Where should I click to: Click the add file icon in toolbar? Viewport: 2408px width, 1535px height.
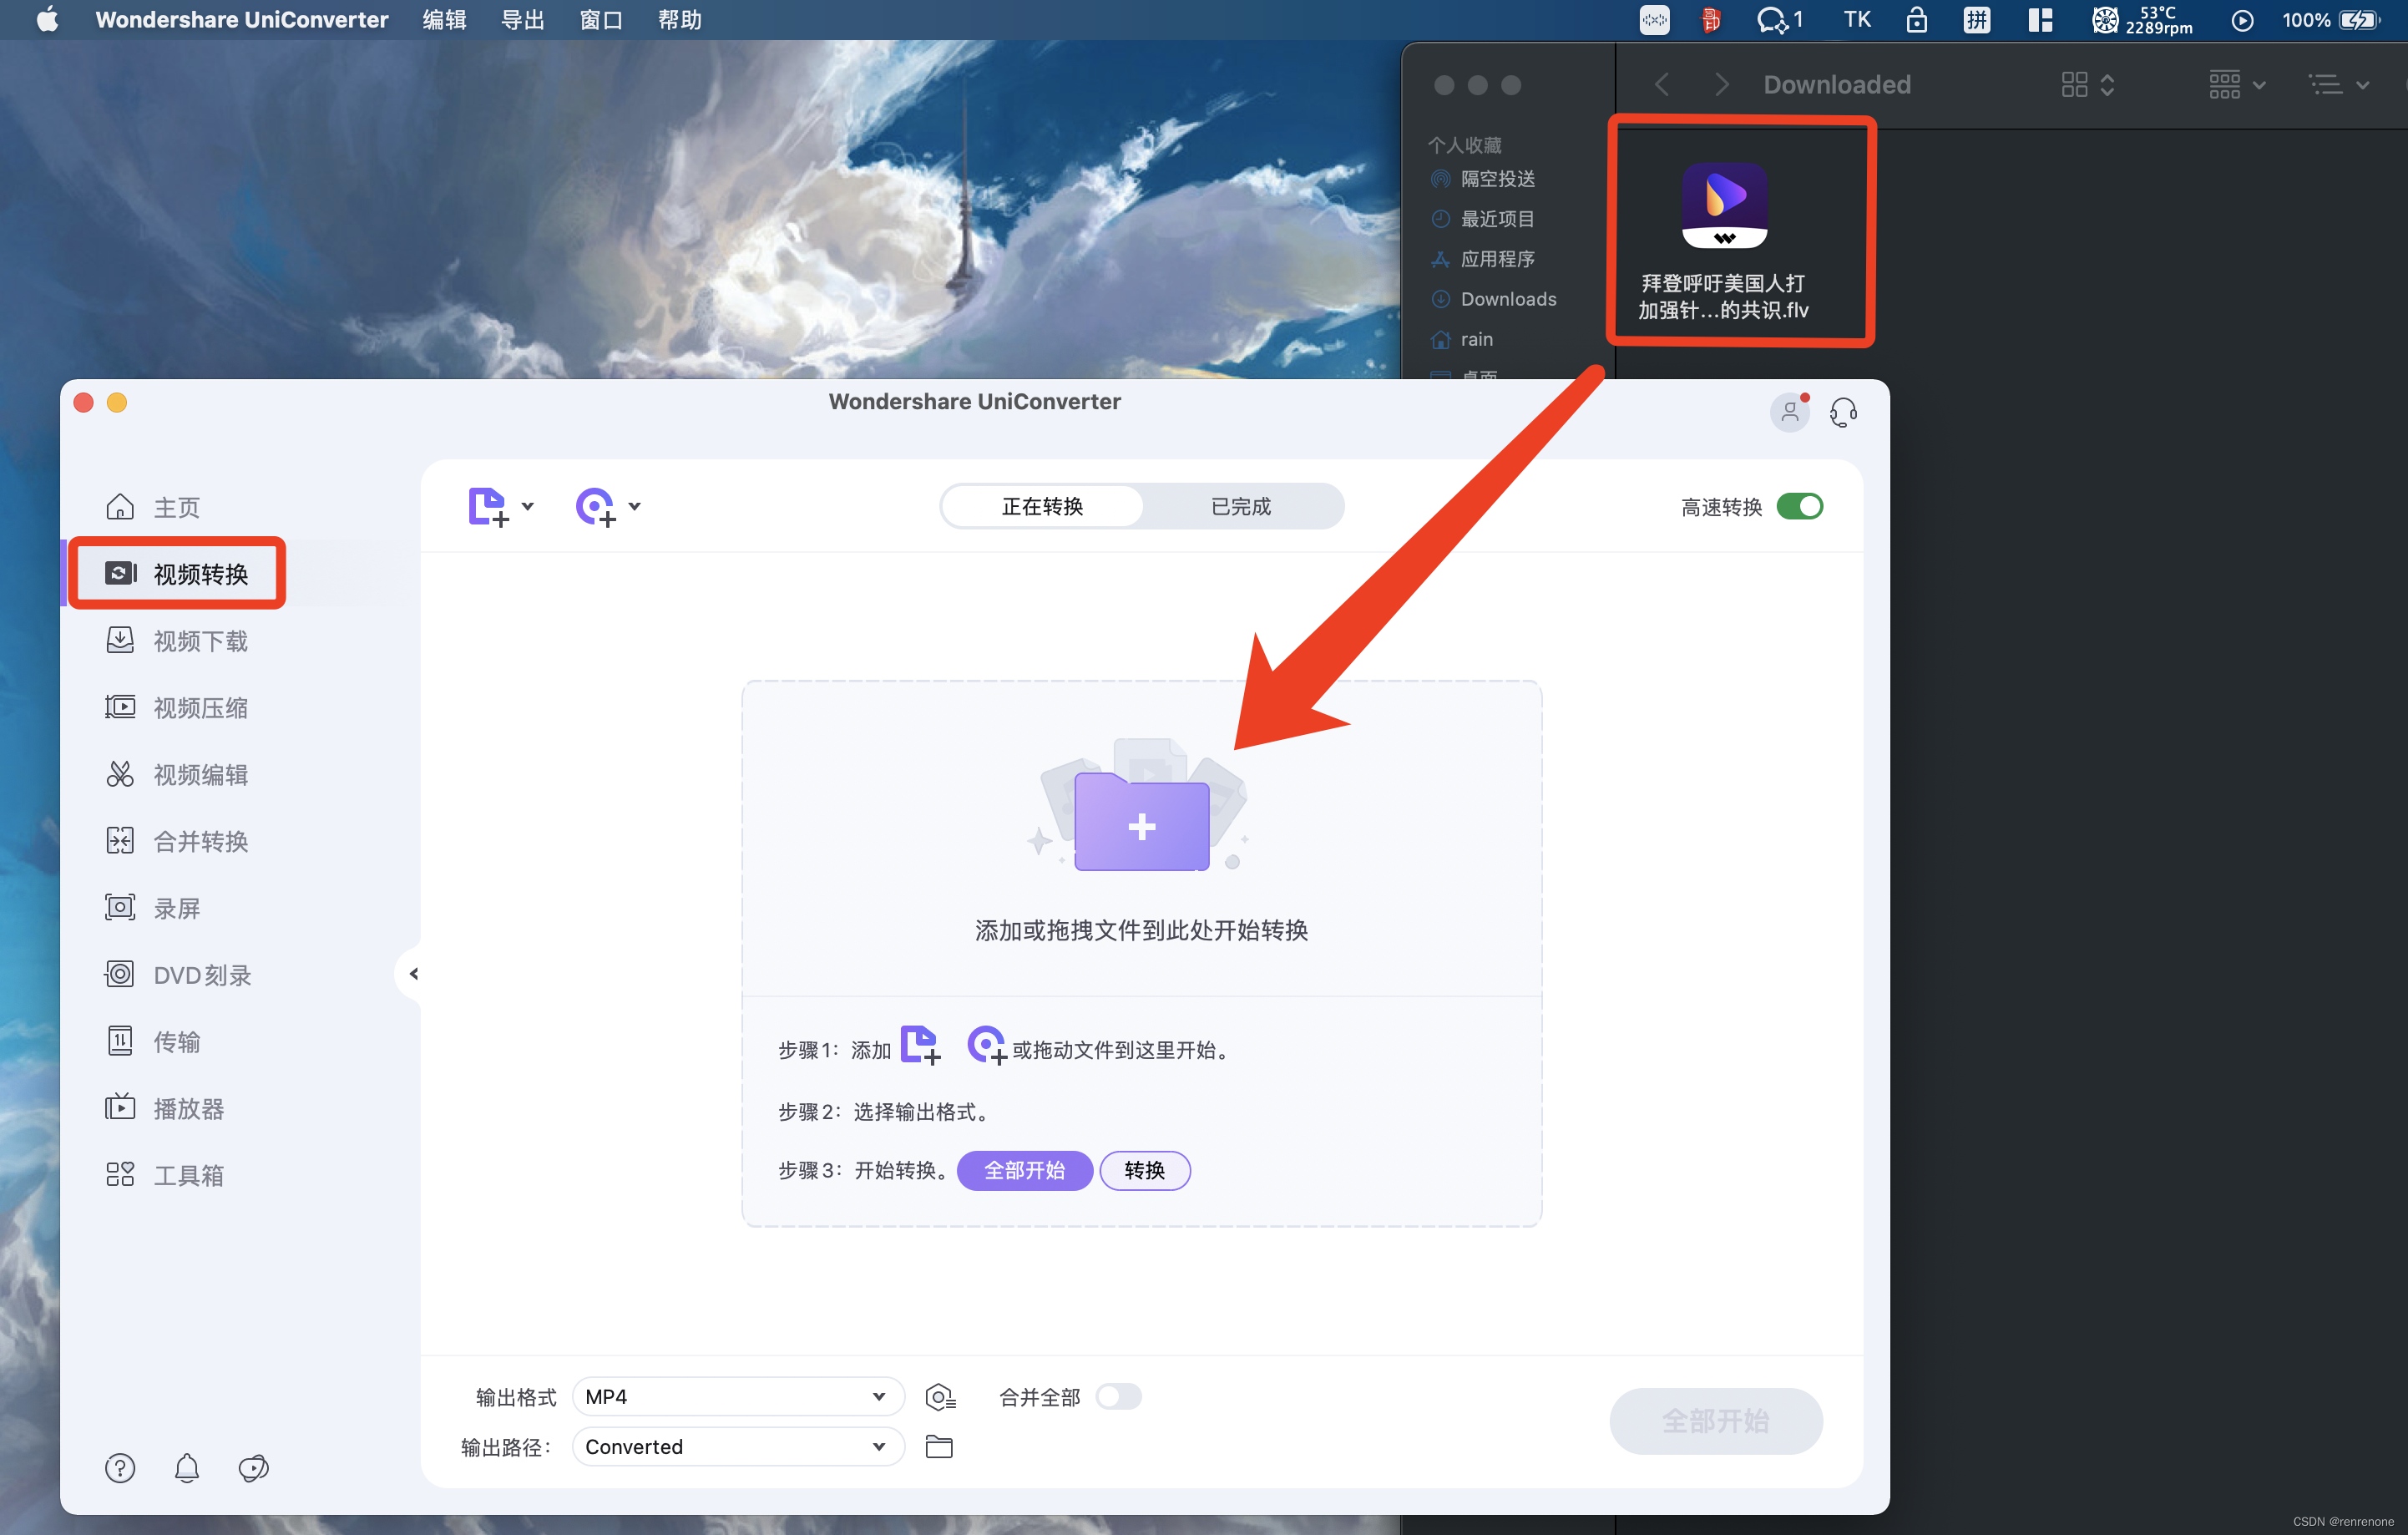[x=488, y=507]
